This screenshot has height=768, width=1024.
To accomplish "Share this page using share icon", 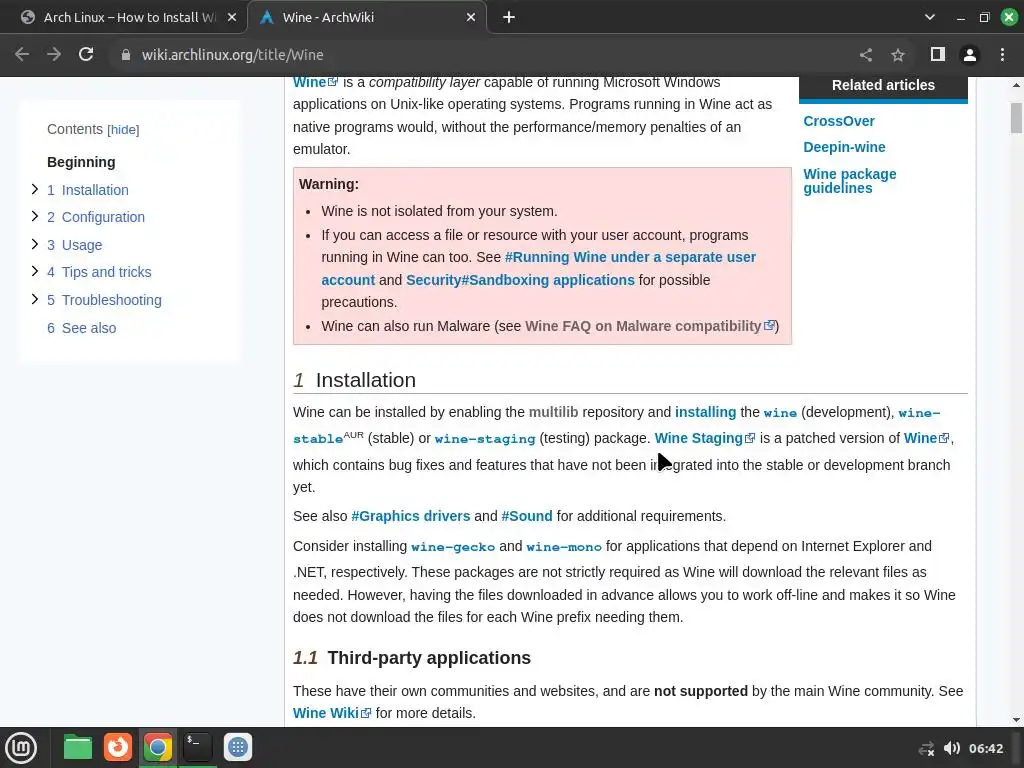I will pyautogui.click(x=866, y=56).
